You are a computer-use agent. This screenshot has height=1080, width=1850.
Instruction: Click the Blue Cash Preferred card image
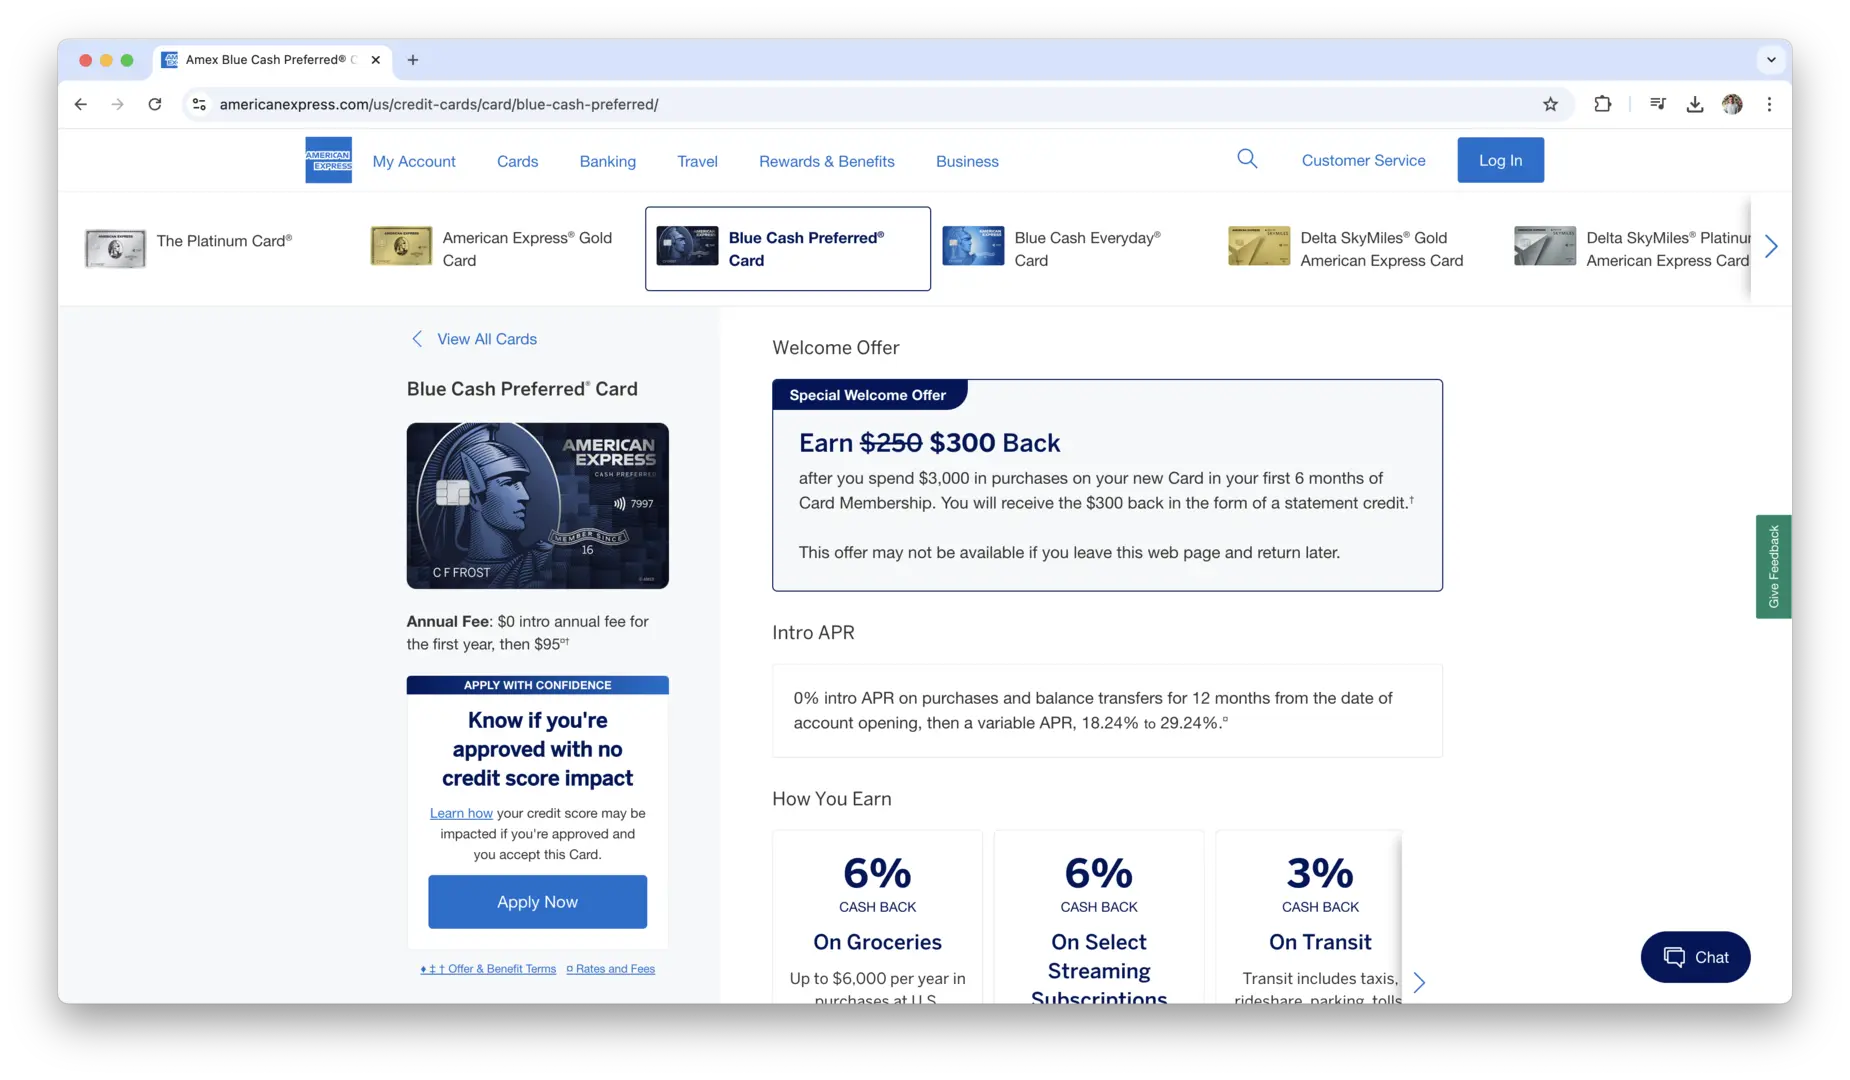pyautogui.click(x=537, y=505)
